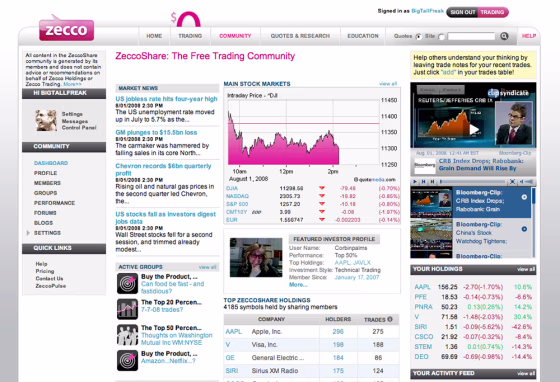This screenshot has width=560, height=382.
Task: Select the CRB Index Drops clip thumbnail
Action: 431,203
